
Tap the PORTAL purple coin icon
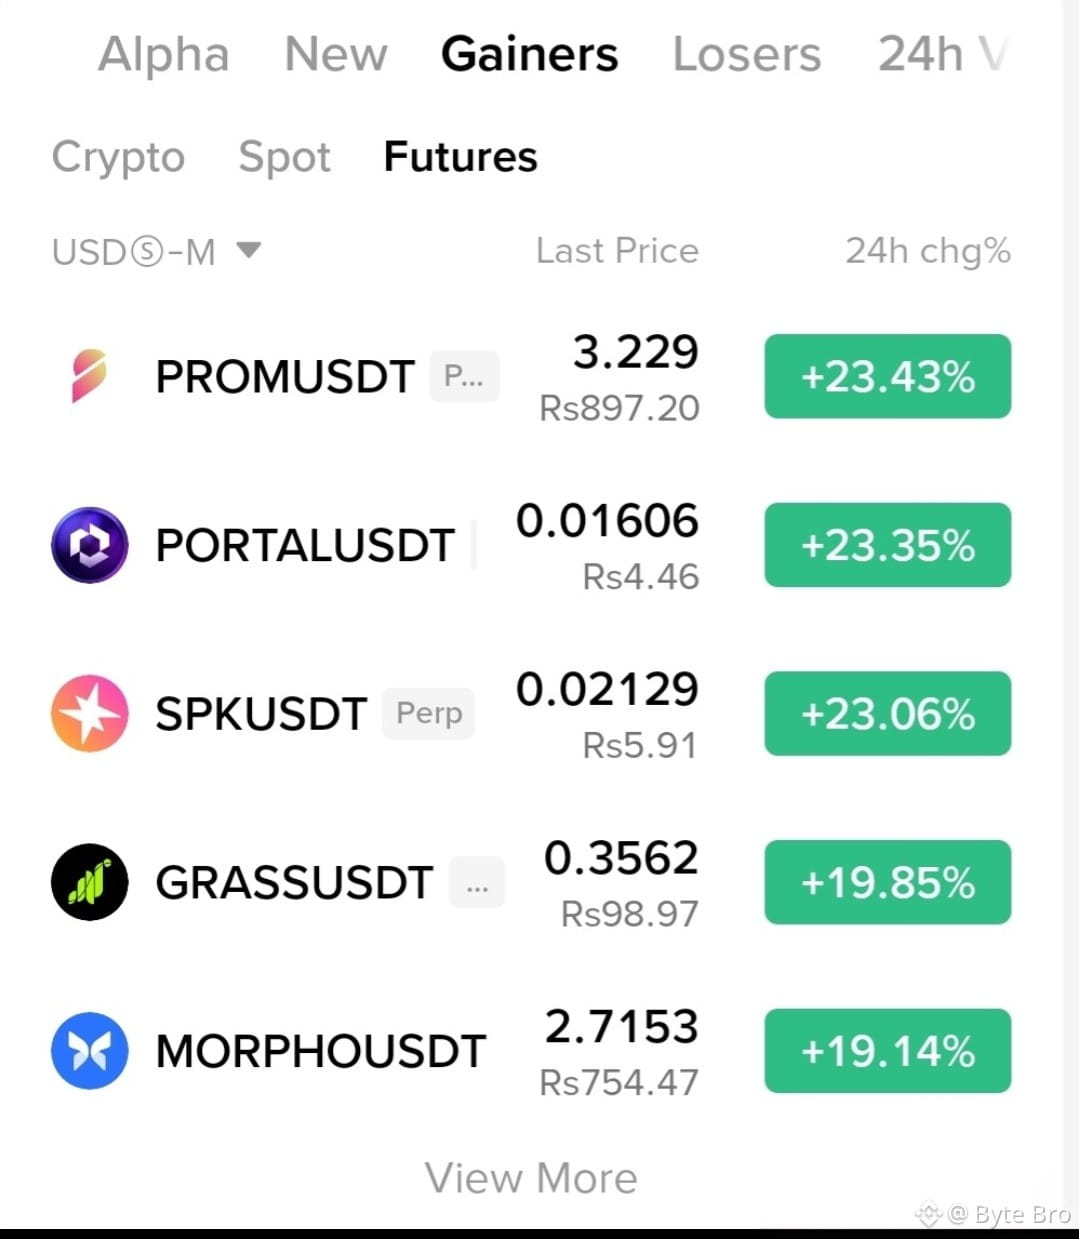point(90,545)
